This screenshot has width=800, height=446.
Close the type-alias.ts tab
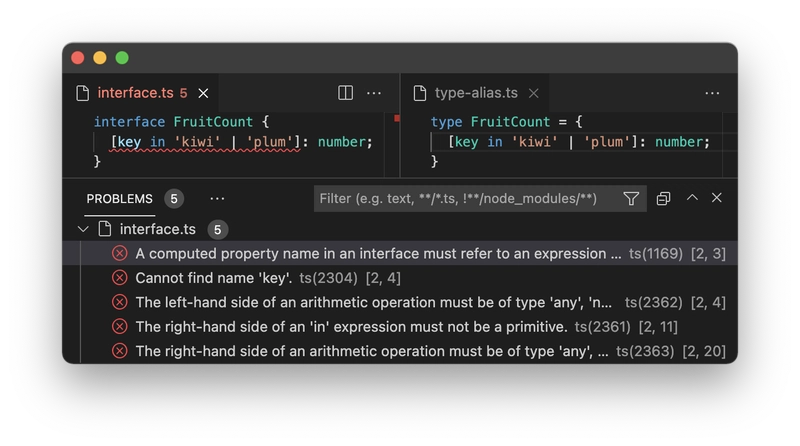tap(534, 93)
